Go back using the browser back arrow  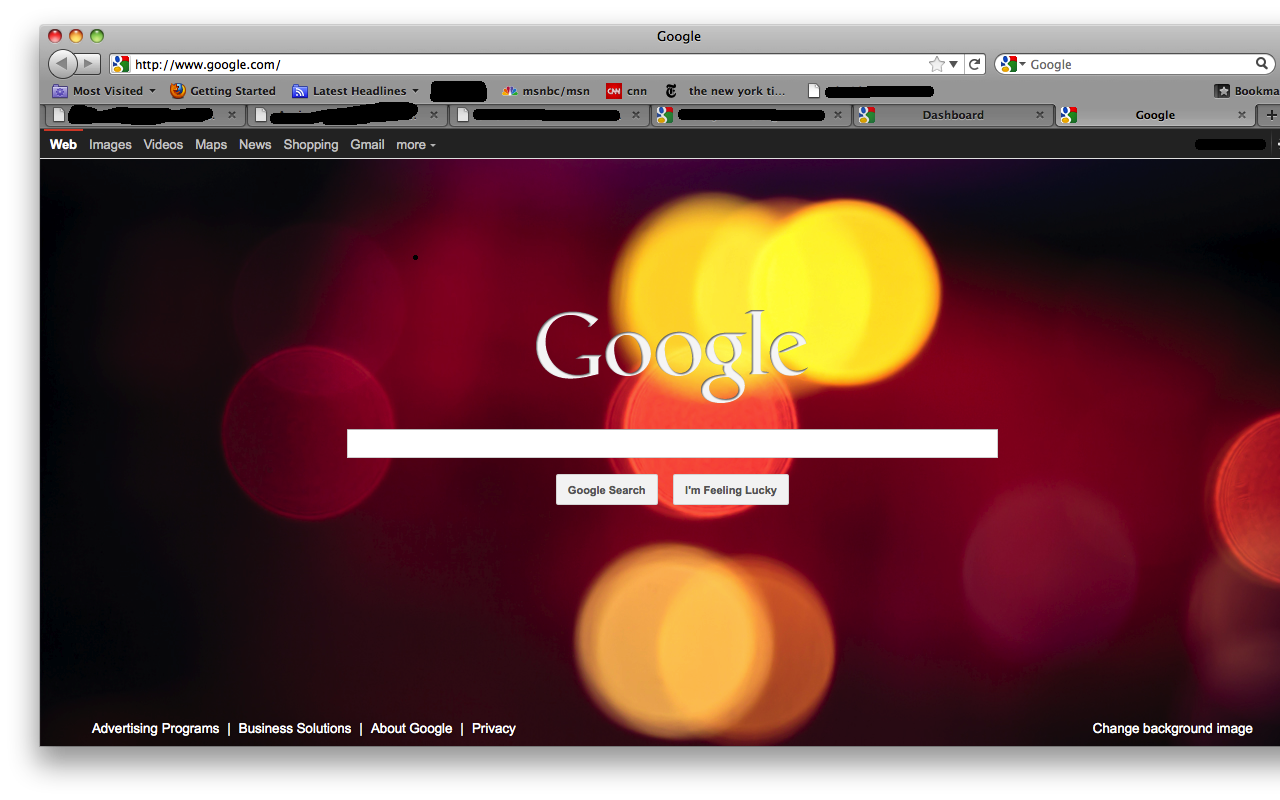click(62, 64)
